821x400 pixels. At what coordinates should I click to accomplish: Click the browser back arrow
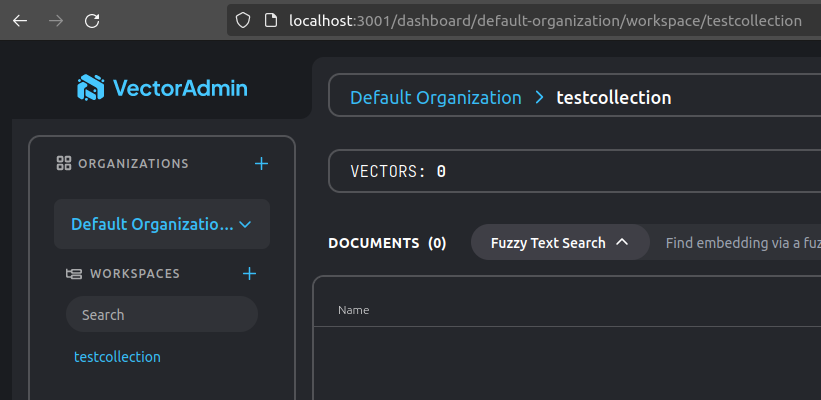pyautogui.click(x=21, y=20)
